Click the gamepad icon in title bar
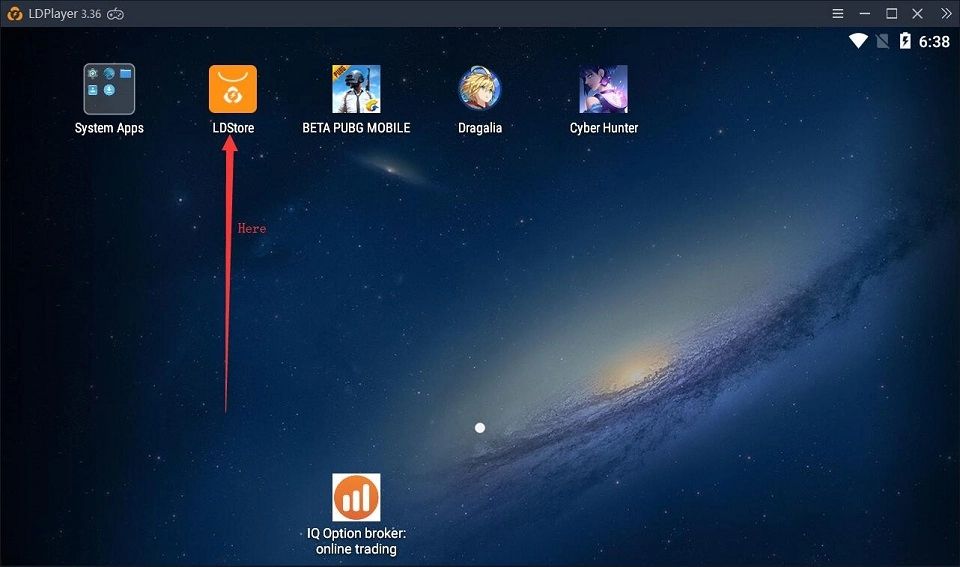This screenshot has height=567, width=960. pyautogui.click(x=116, y=13)
